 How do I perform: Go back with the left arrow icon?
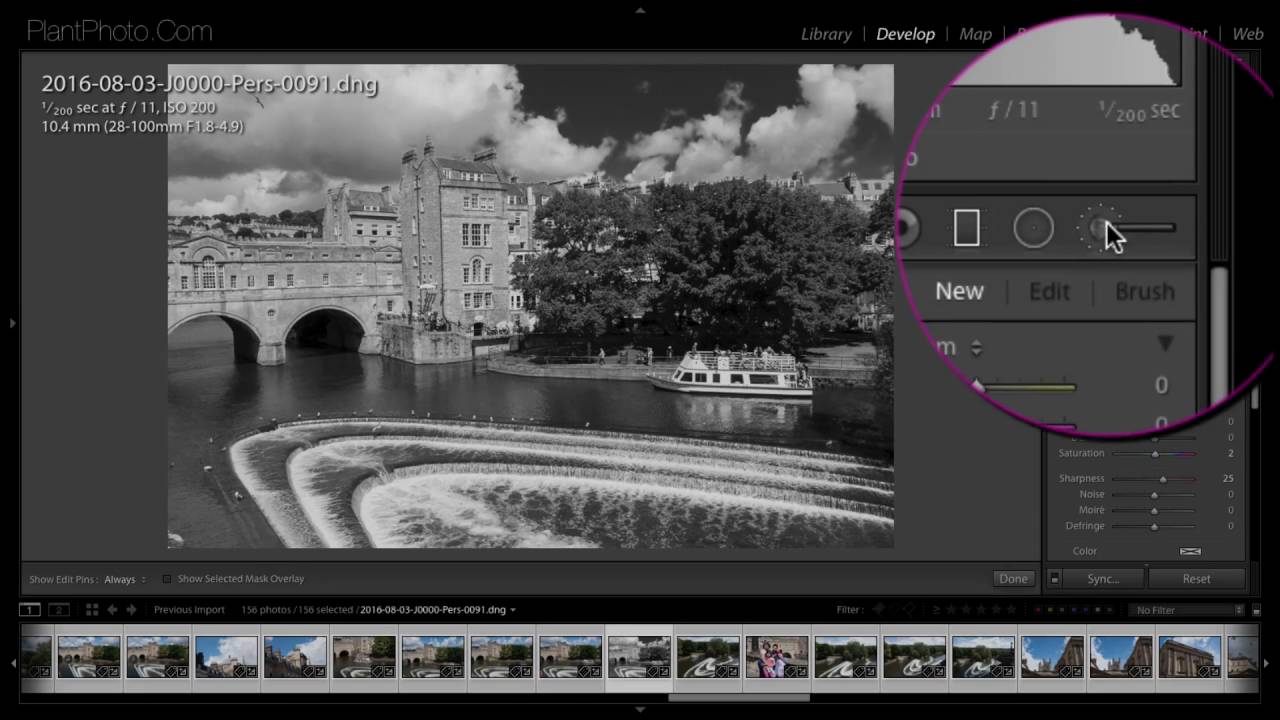point(112,609)
